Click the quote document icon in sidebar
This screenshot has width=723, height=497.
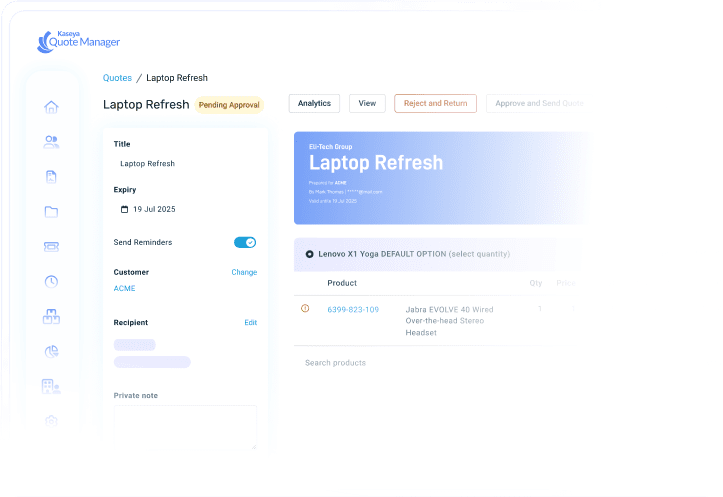point(51,177)
